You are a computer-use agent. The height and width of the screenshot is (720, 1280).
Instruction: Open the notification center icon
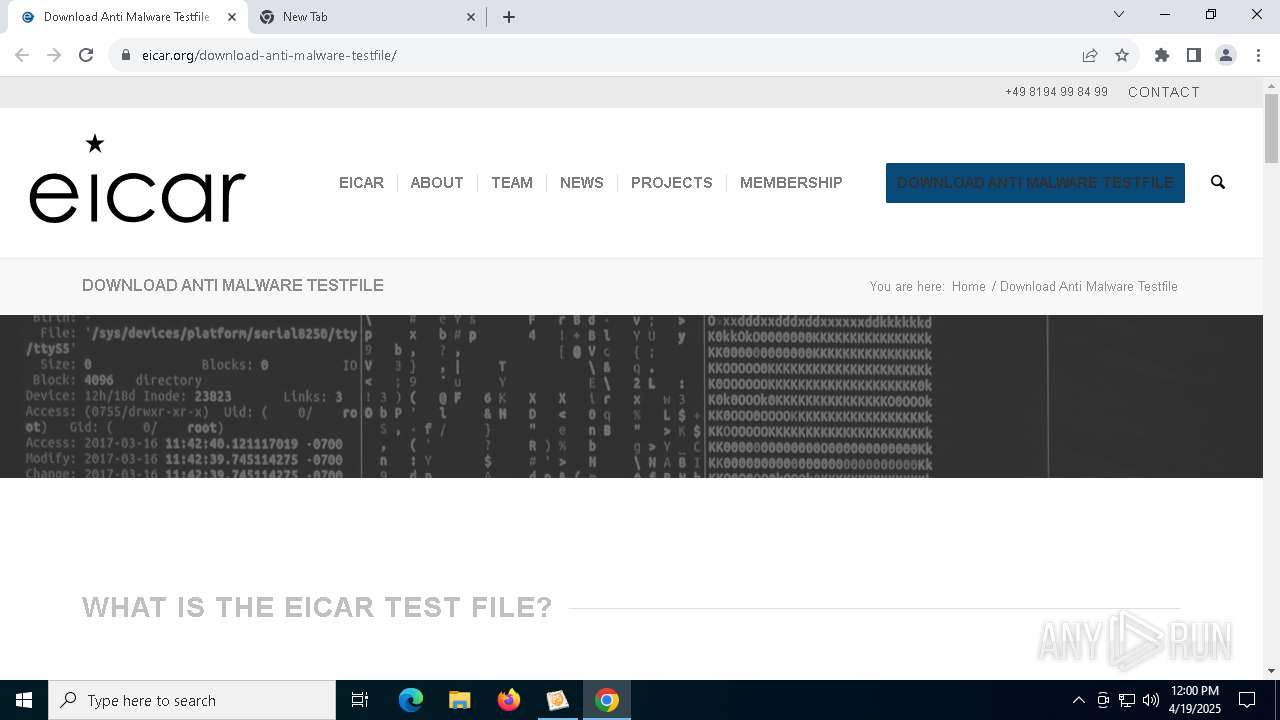tap(1248, 700)
